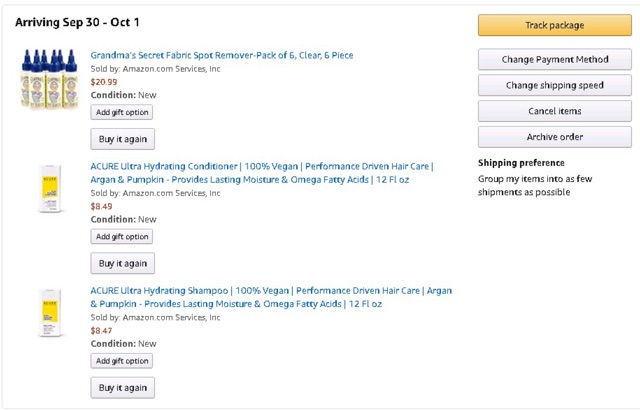Click the ACURE Conditioner bottle thumbnail
The image size is (640, 410).
click(50, 188)
